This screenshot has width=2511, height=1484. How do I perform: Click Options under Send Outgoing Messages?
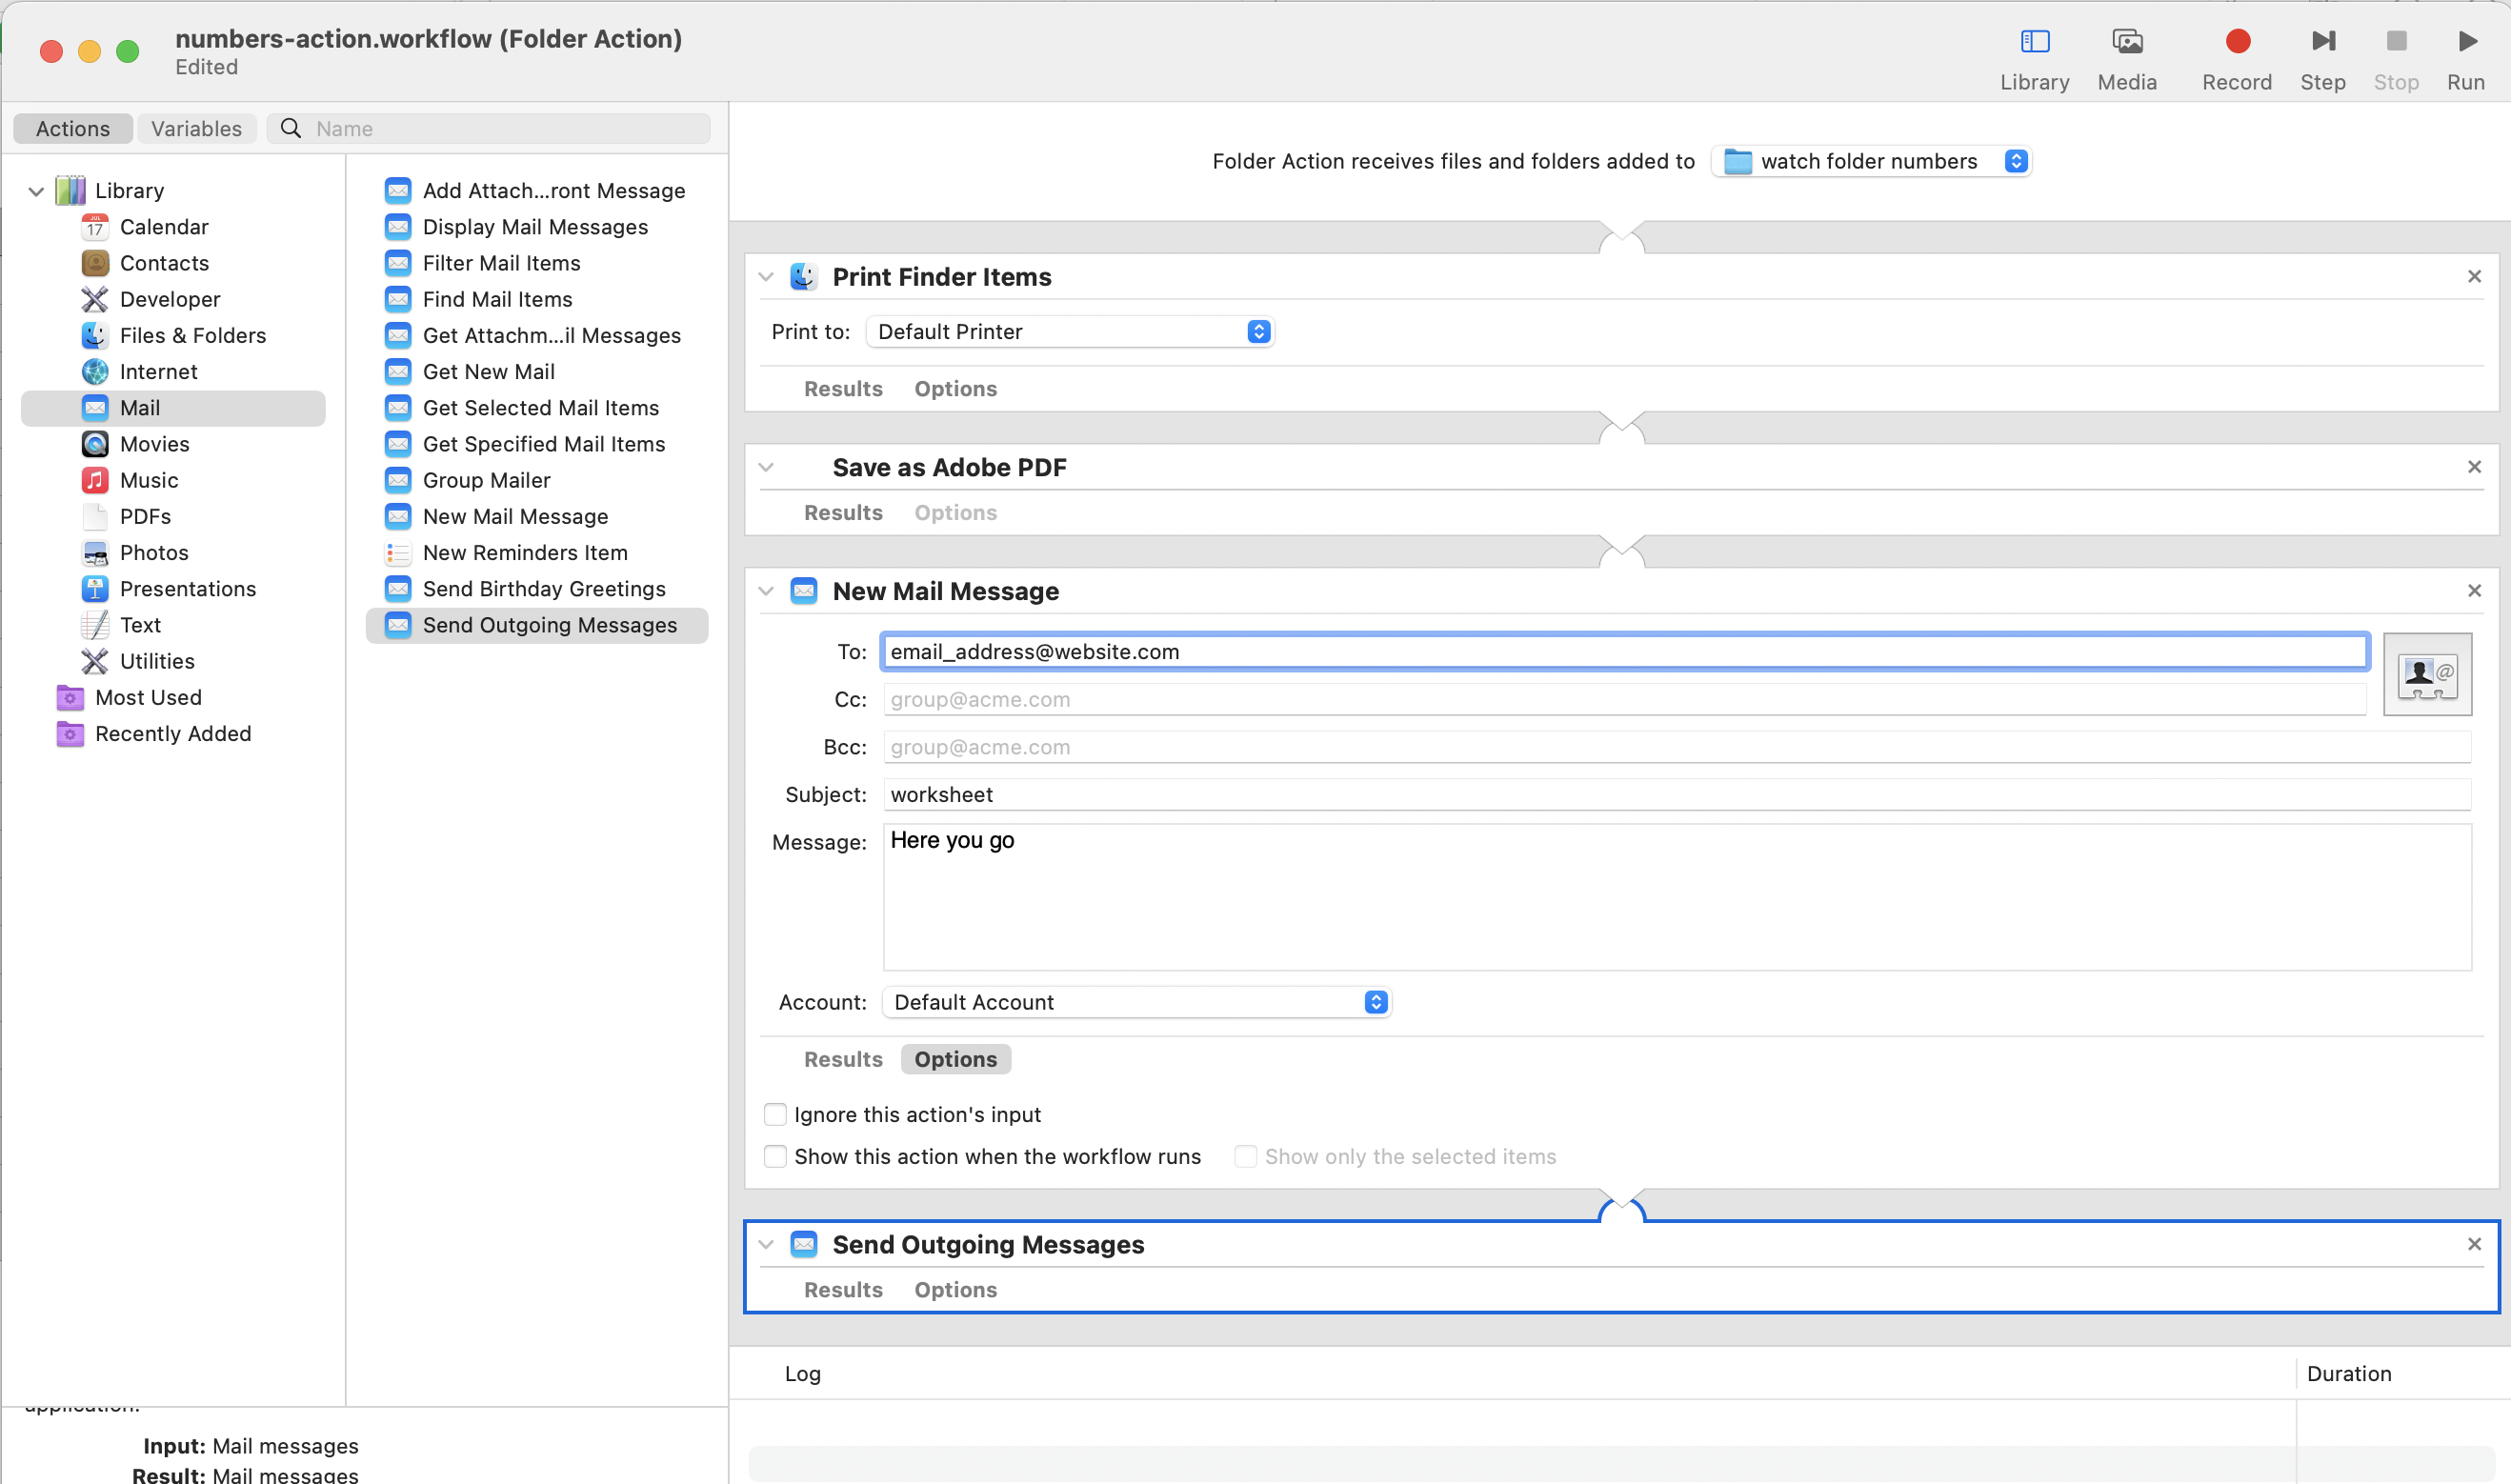coord(954,1289)
